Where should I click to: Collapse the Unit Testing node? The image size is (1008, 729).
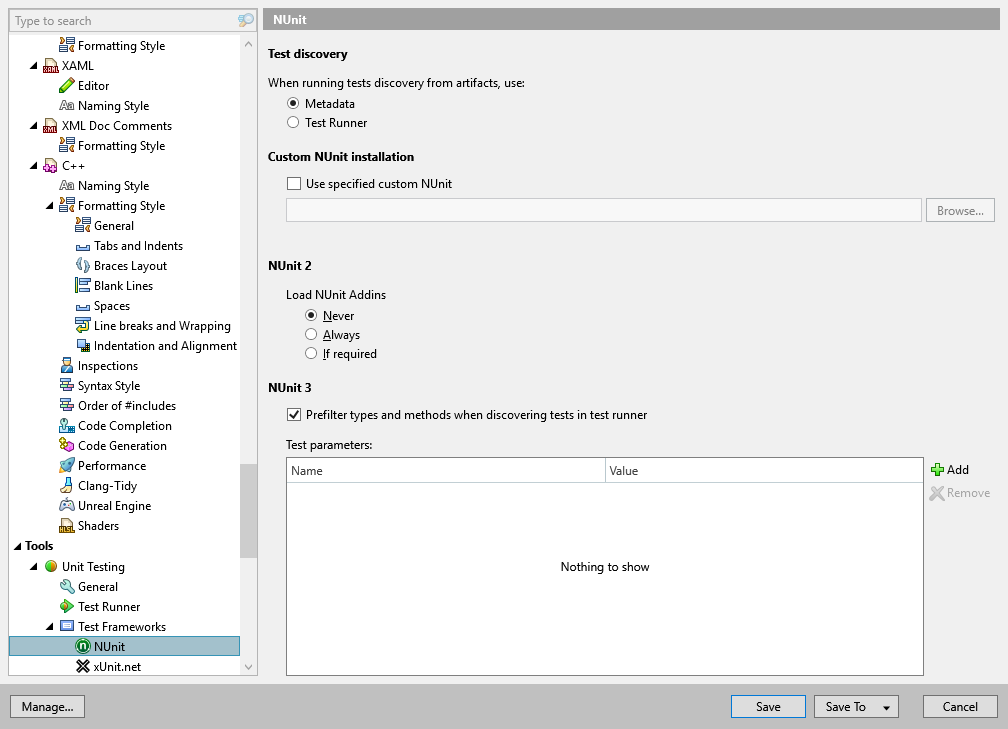33,566
